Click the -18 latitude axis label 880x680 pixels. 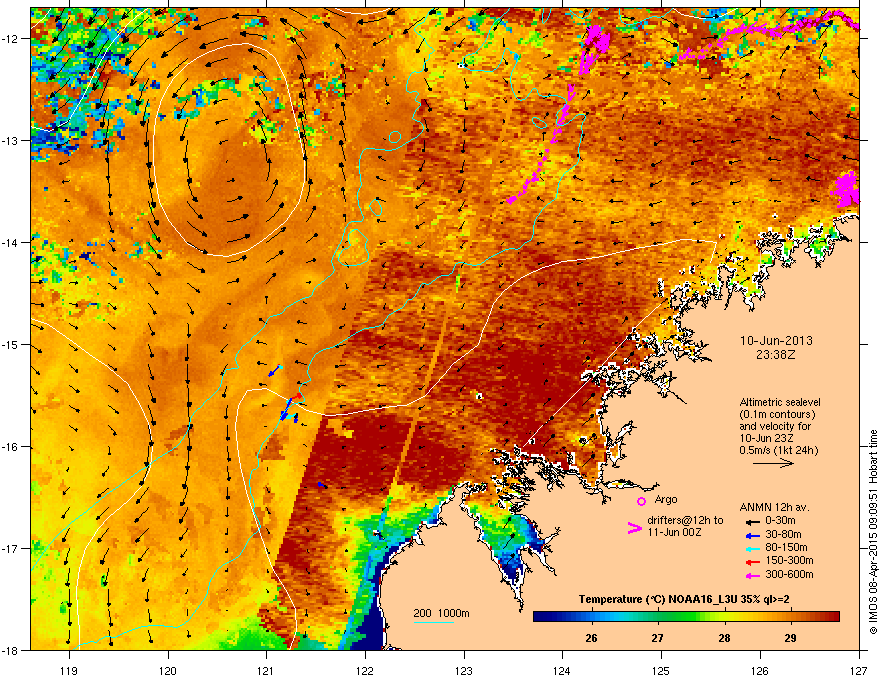pos(10,650)
